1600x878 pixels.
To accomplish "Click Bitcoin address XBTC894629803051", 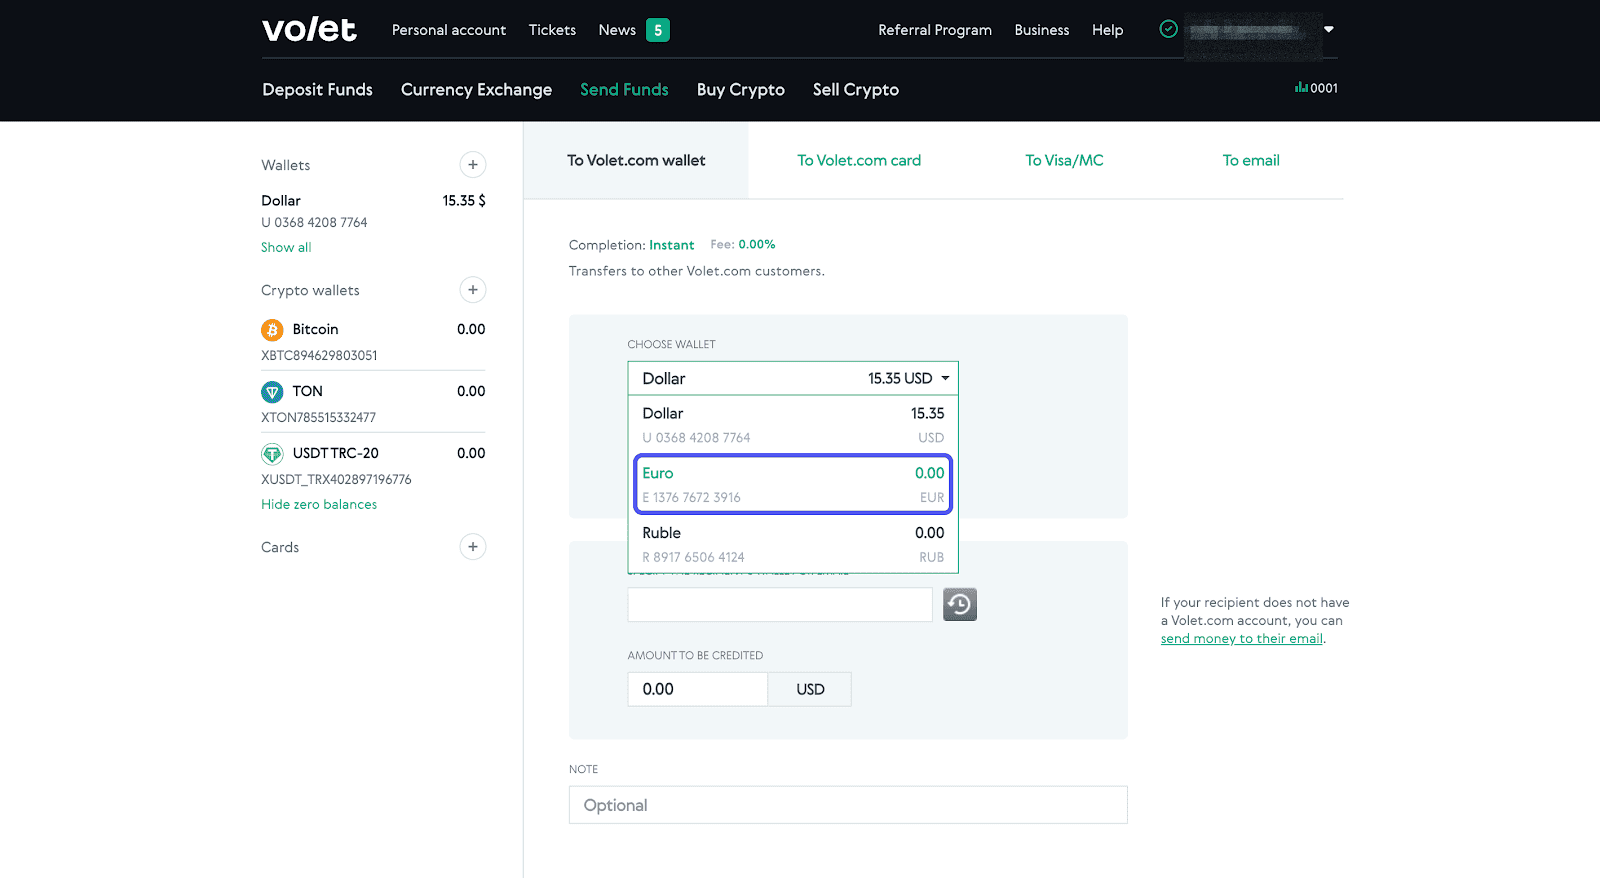I will 319,356.
